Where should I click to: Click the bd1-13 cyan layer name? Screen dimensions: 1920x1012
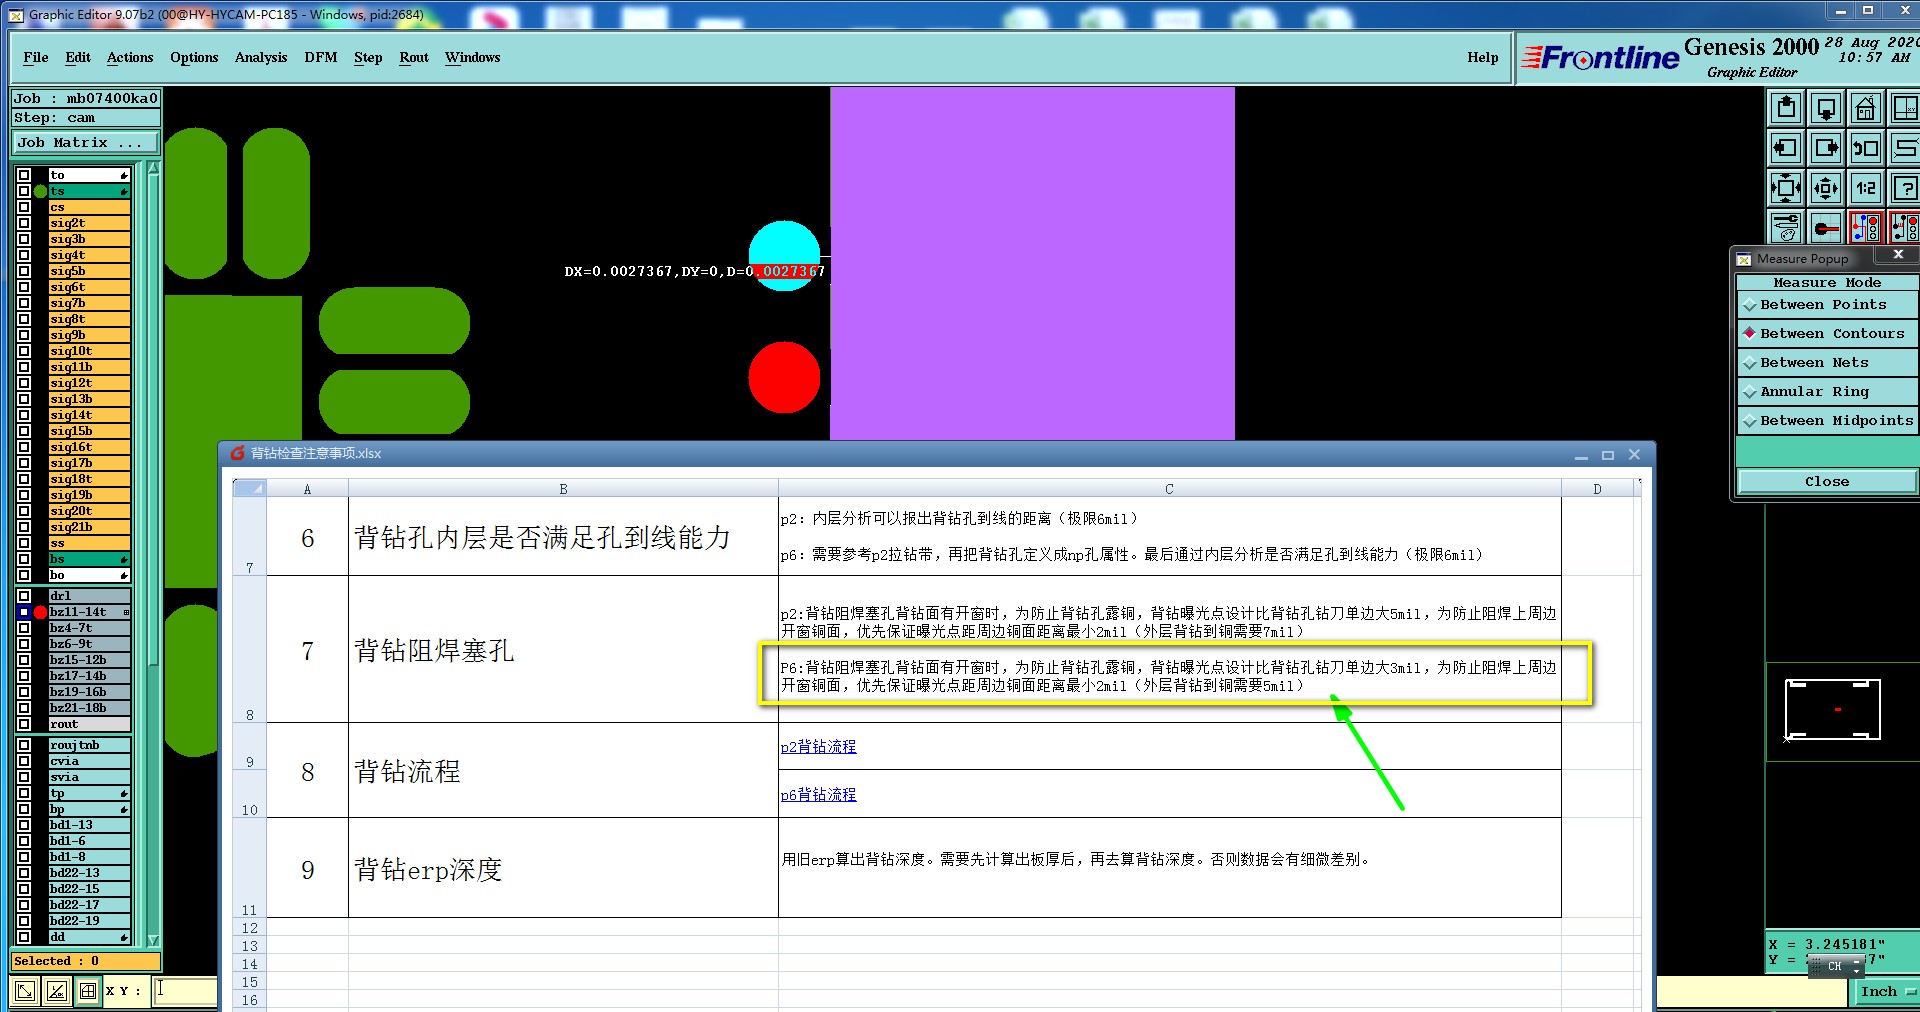(x=90, y=825)
